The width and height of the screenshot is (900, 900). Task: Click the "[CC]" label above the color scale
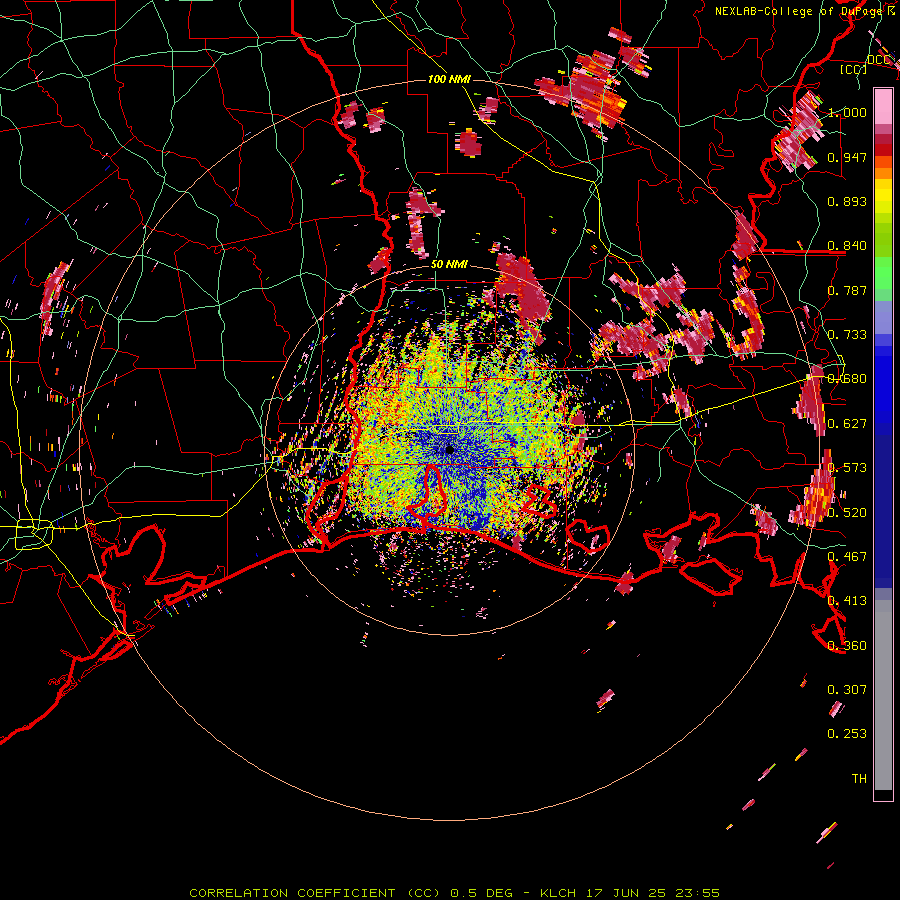[853, 69]
